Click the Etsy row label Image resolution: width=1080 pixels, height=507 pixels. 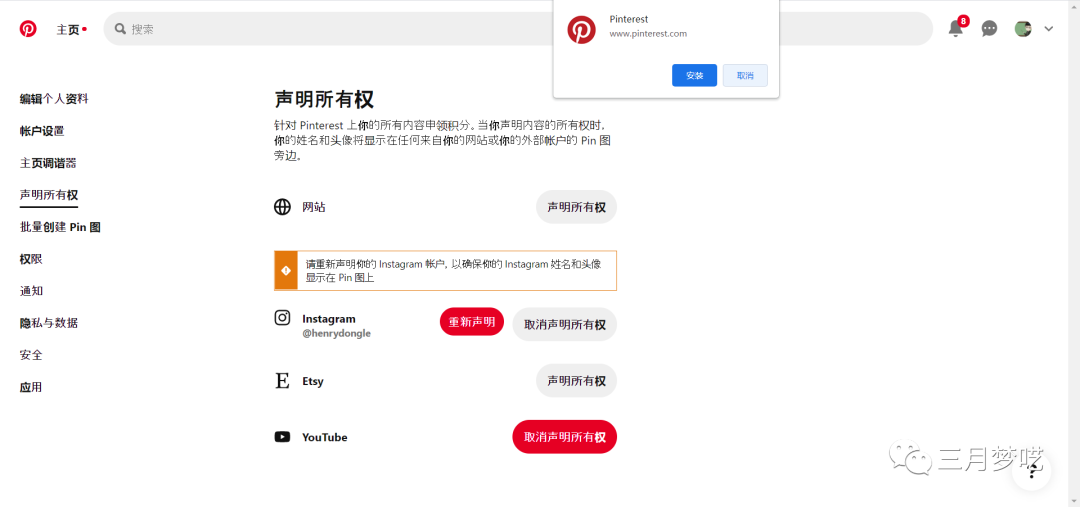coord(313,382)
